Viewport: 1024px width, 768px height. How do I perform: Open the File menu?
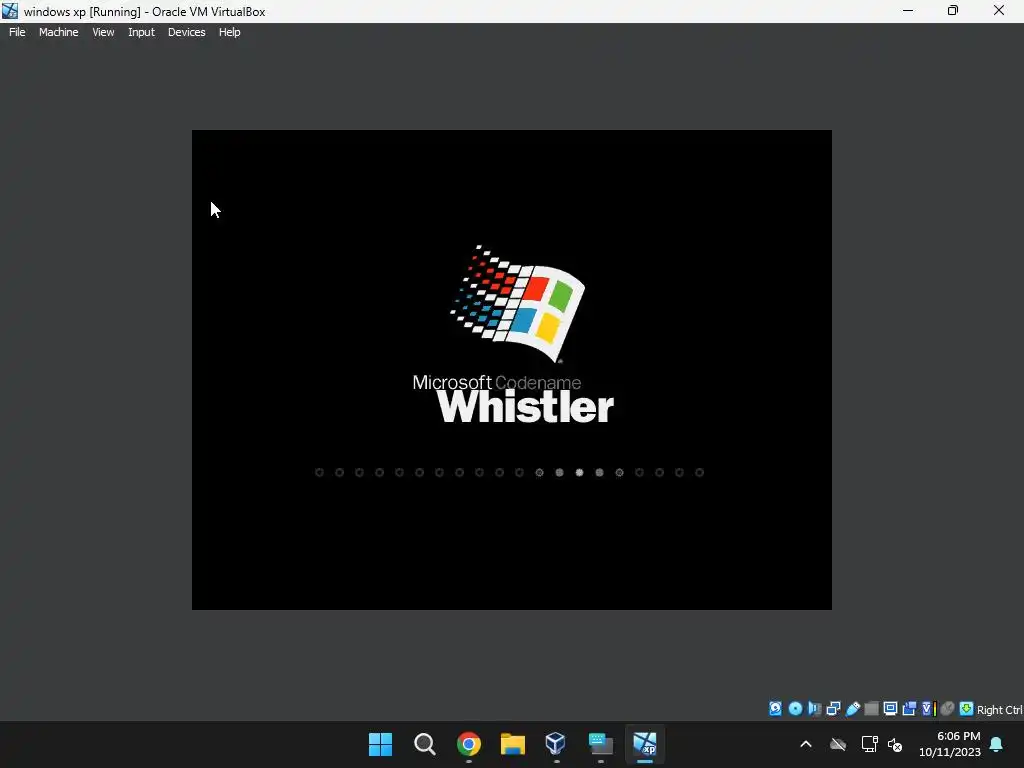(x=17, y=32)
